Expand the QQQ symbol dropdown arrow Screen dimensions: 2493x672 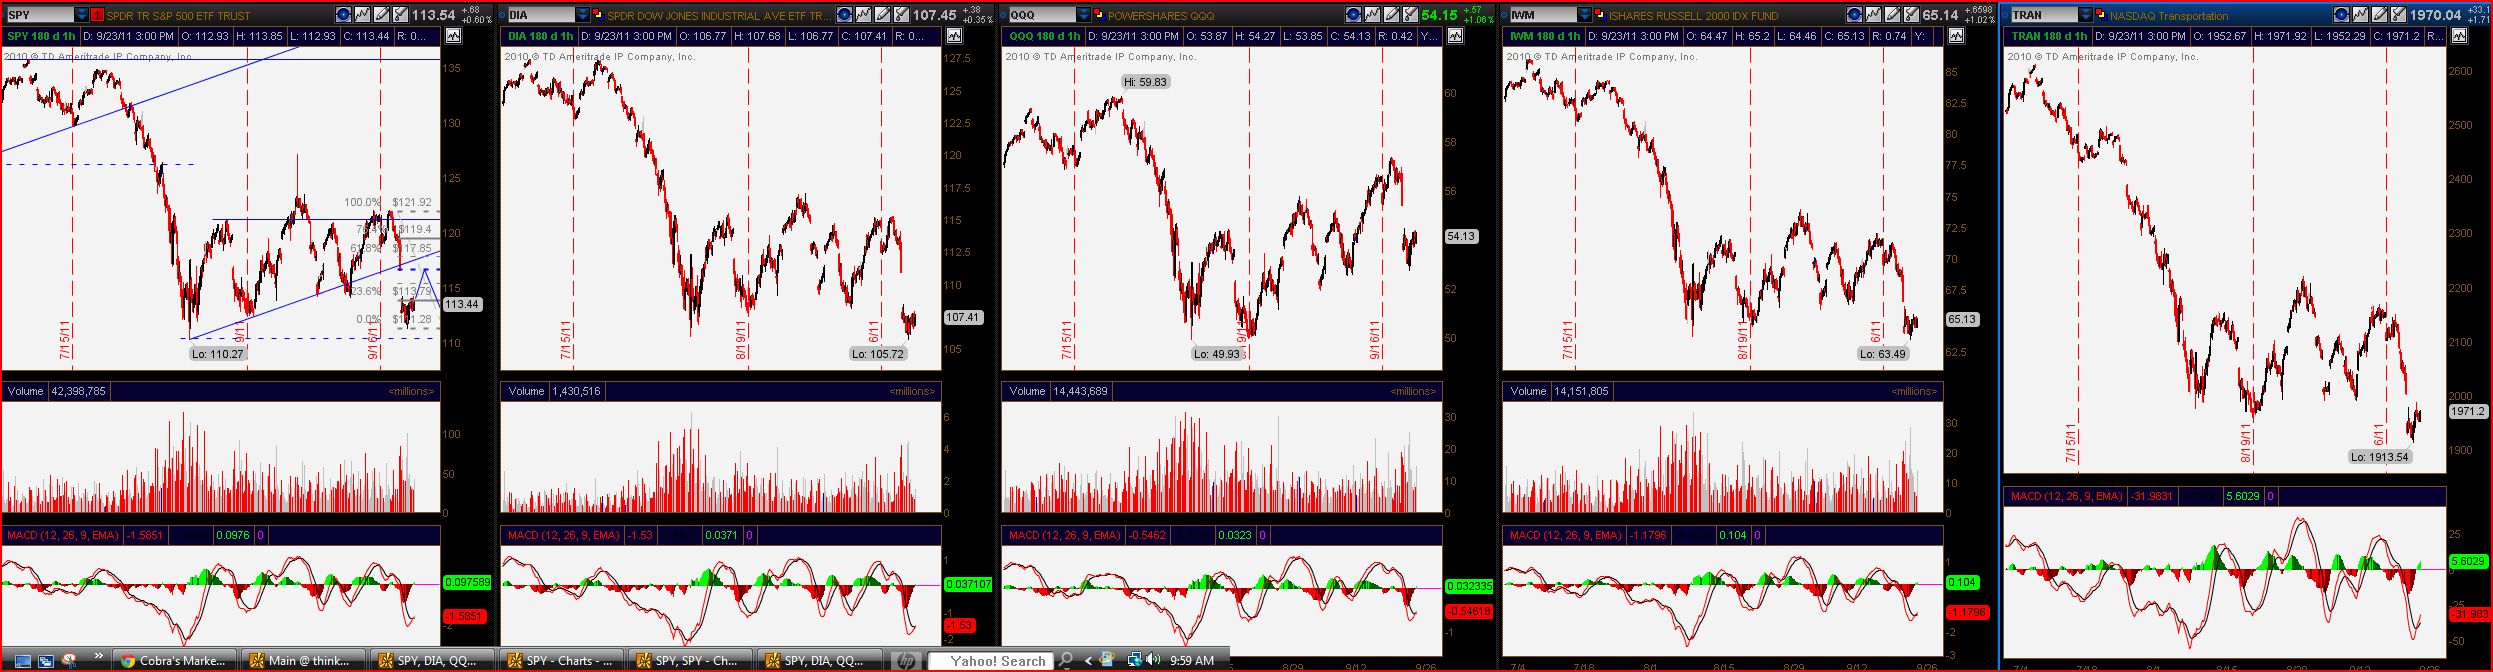1084,15
